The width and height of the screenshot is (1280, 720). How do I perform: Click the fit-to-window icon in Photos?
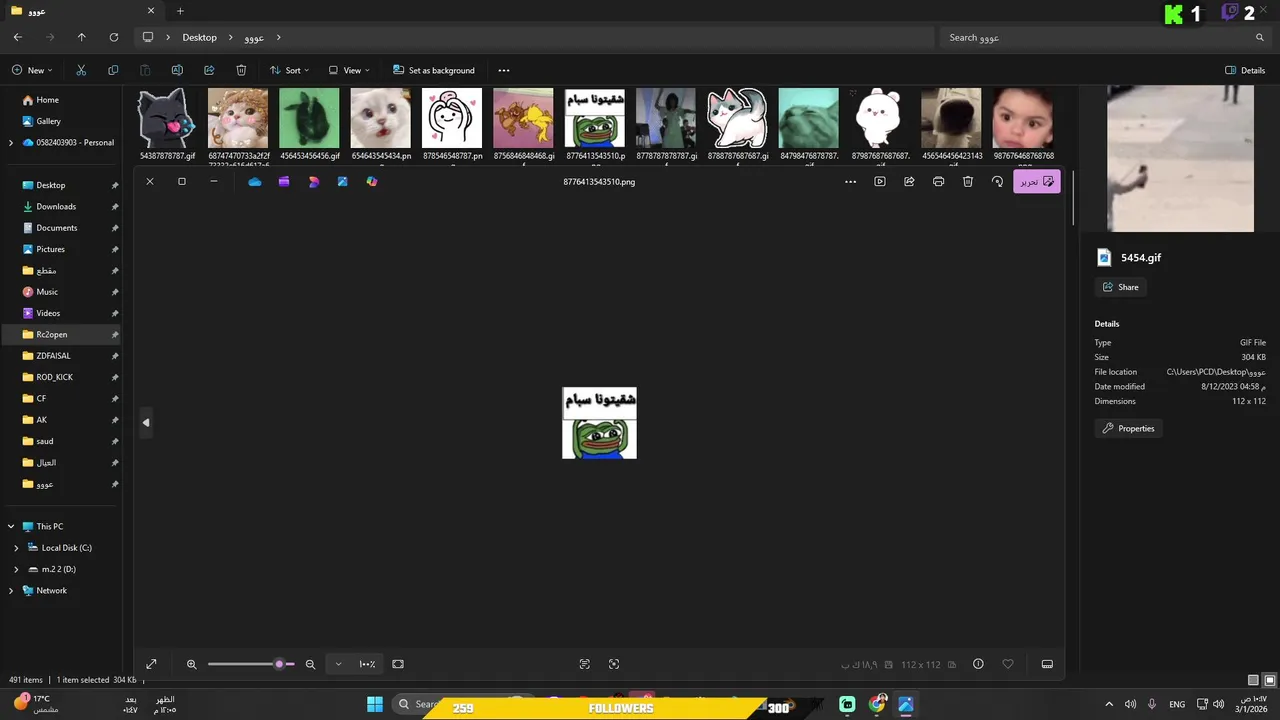[398, 664]
